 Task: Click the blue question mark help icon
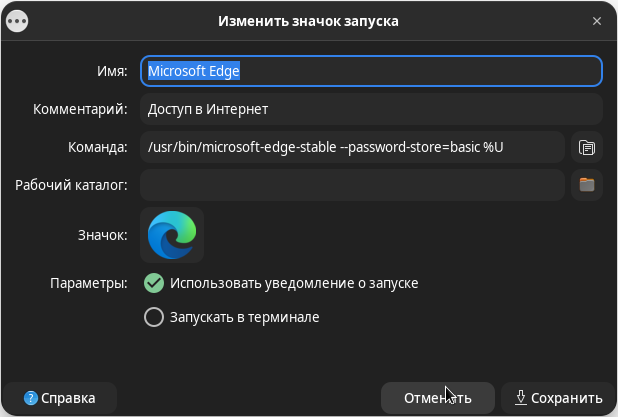click(x=31, y=398)
